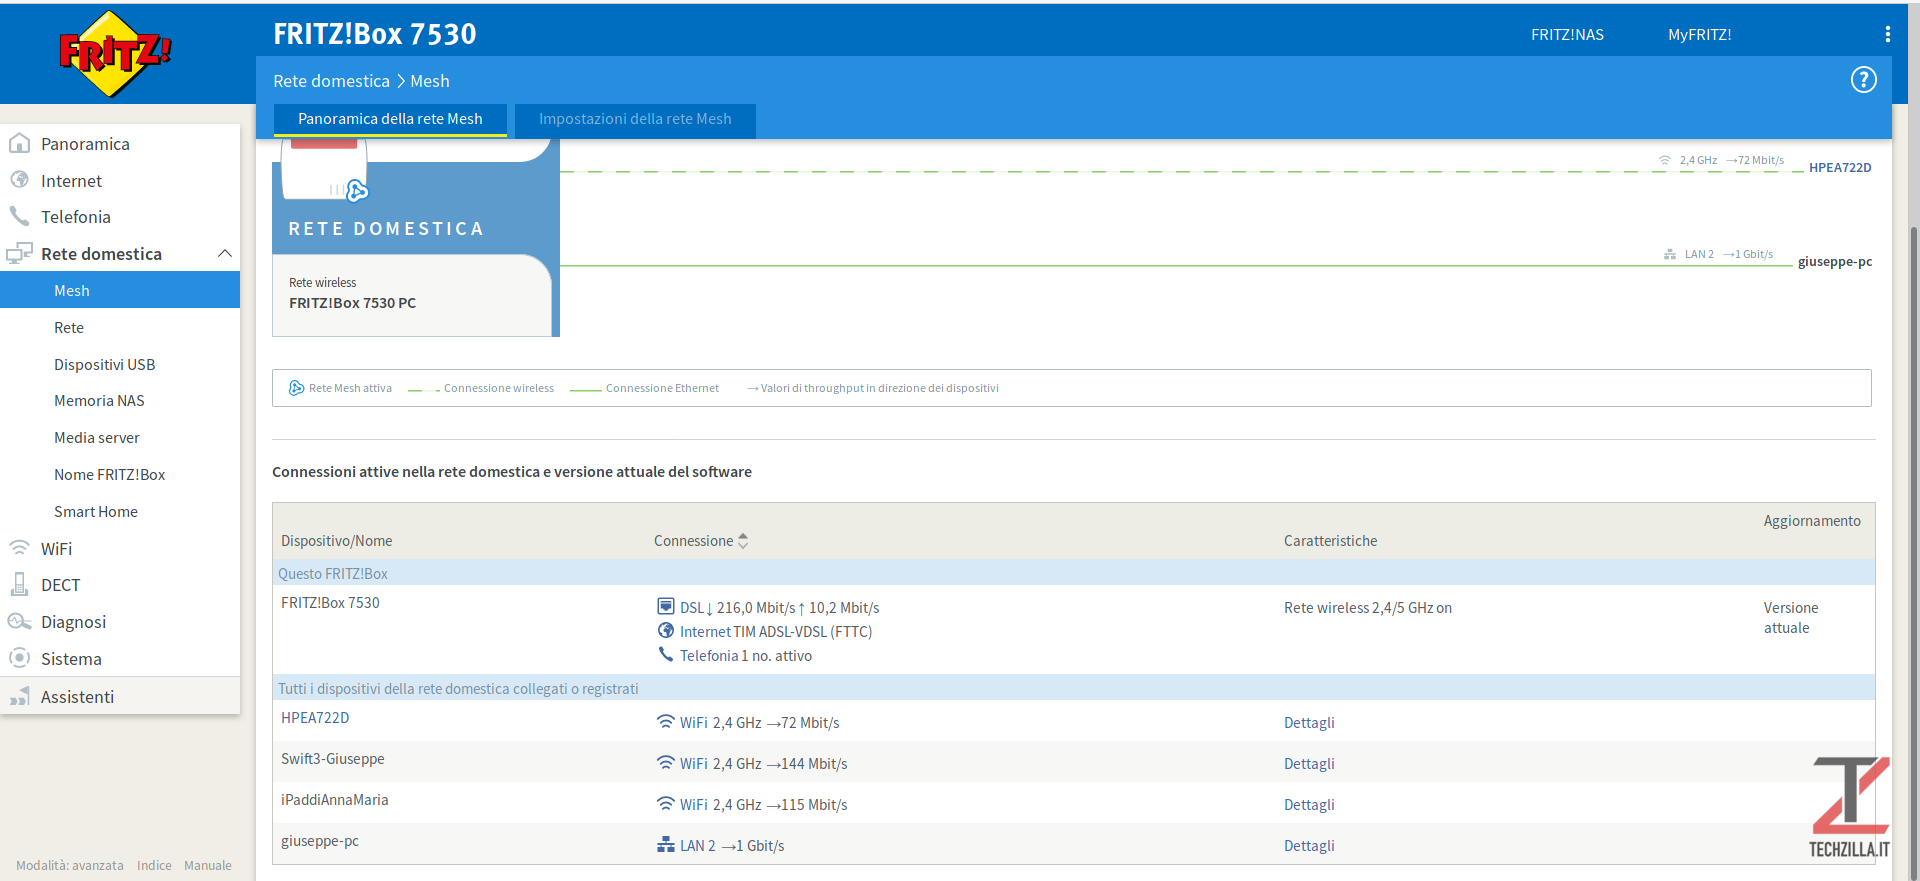Click the Telefonia link in FRITZ!Box row
Screen dimensions: 1920x881
tap(709, 655)
